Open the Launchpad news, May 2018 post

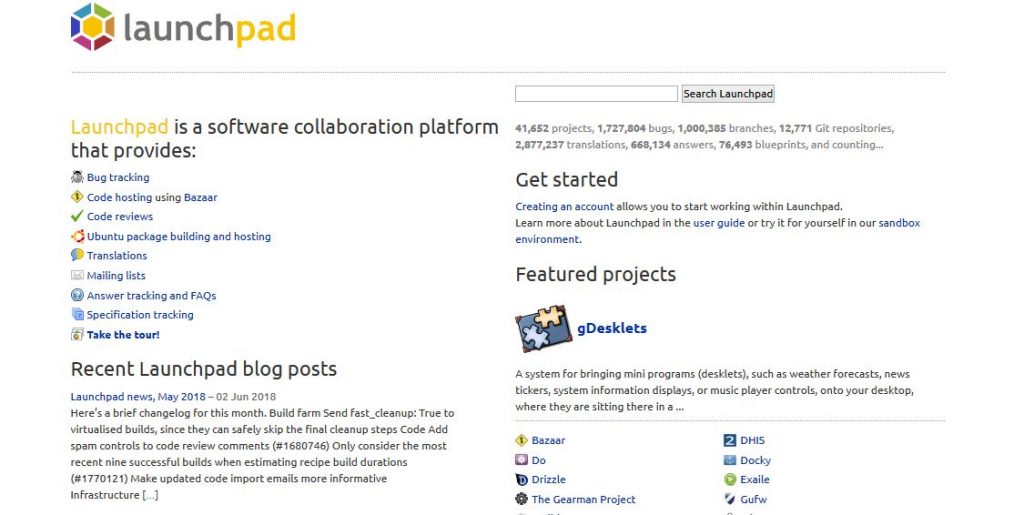138,396
